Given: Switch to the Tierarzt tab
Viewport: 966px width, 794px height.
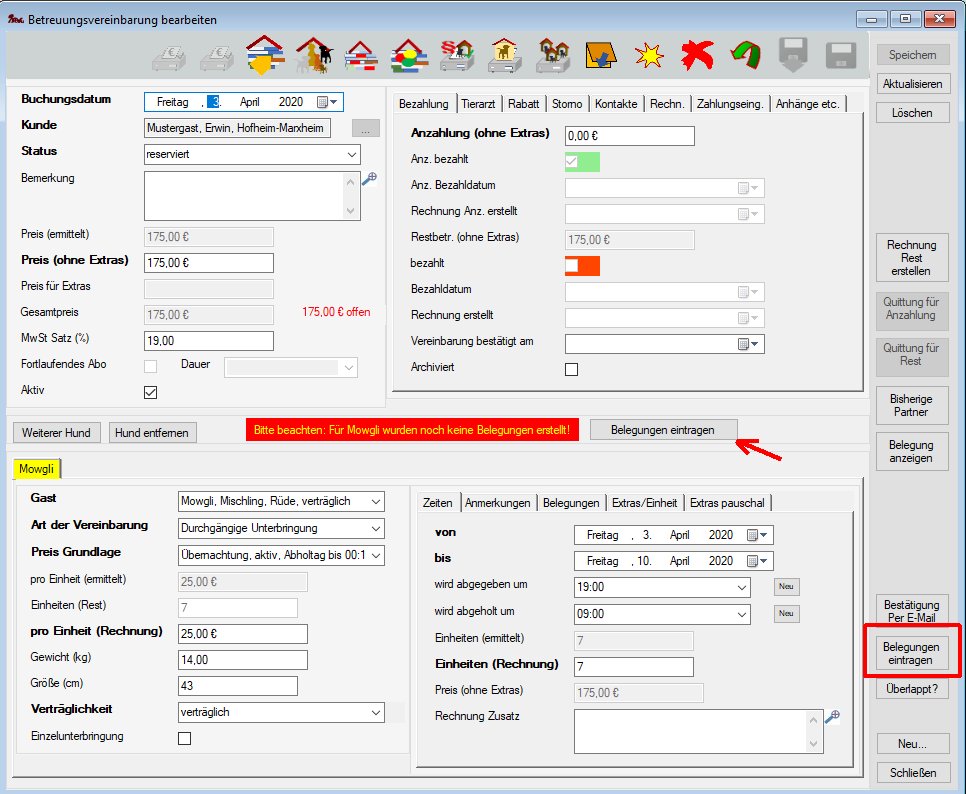Looking at the screenshot, I should 480,104.
